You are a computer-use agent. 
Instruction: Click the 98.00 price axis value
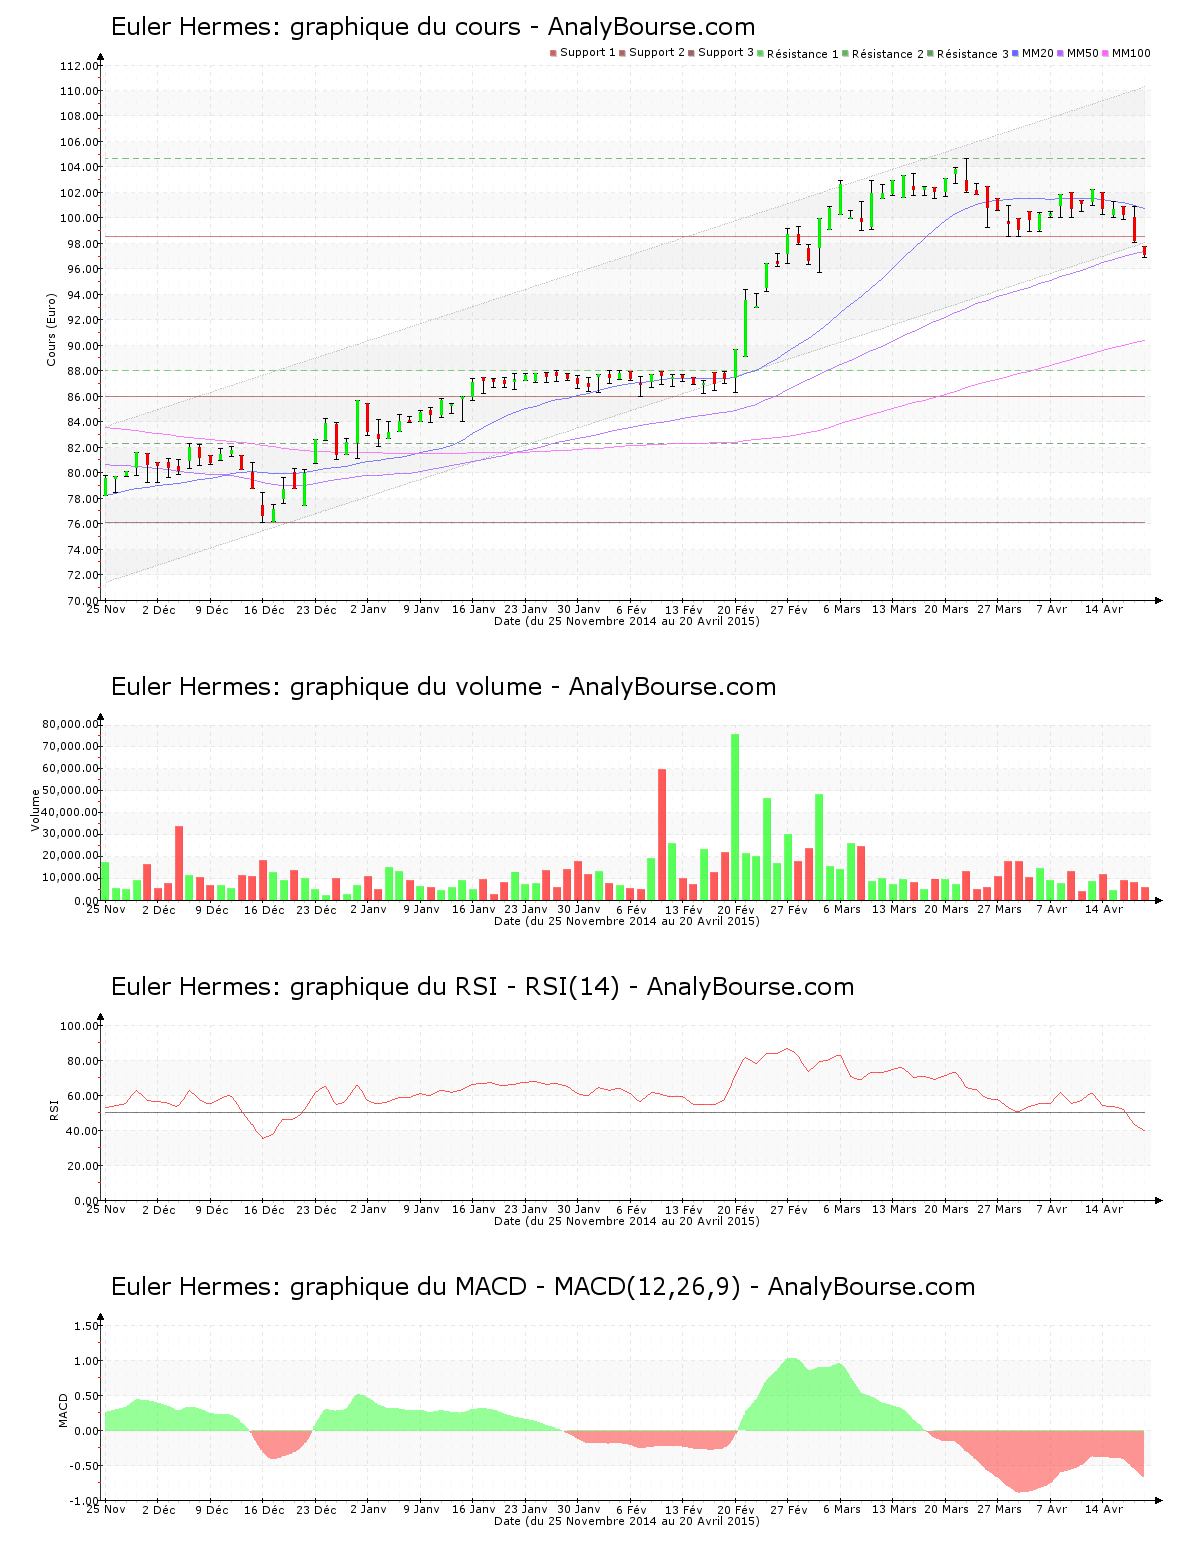pyautogui.click(x=83, y=244)
